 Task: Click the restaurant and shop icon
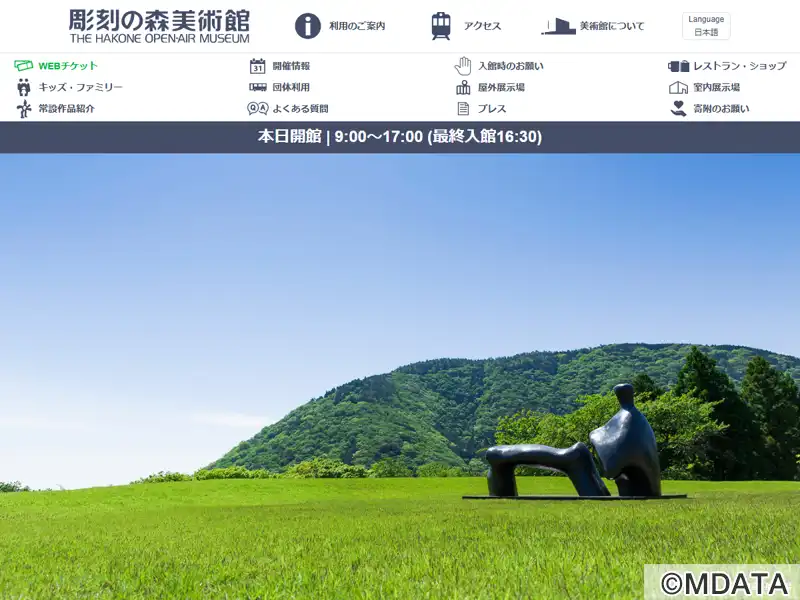678,66
